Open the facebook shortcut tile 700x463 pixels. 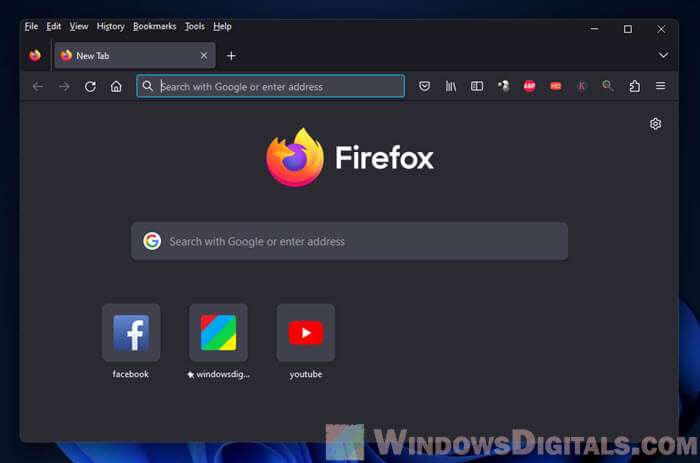[131, 333]
